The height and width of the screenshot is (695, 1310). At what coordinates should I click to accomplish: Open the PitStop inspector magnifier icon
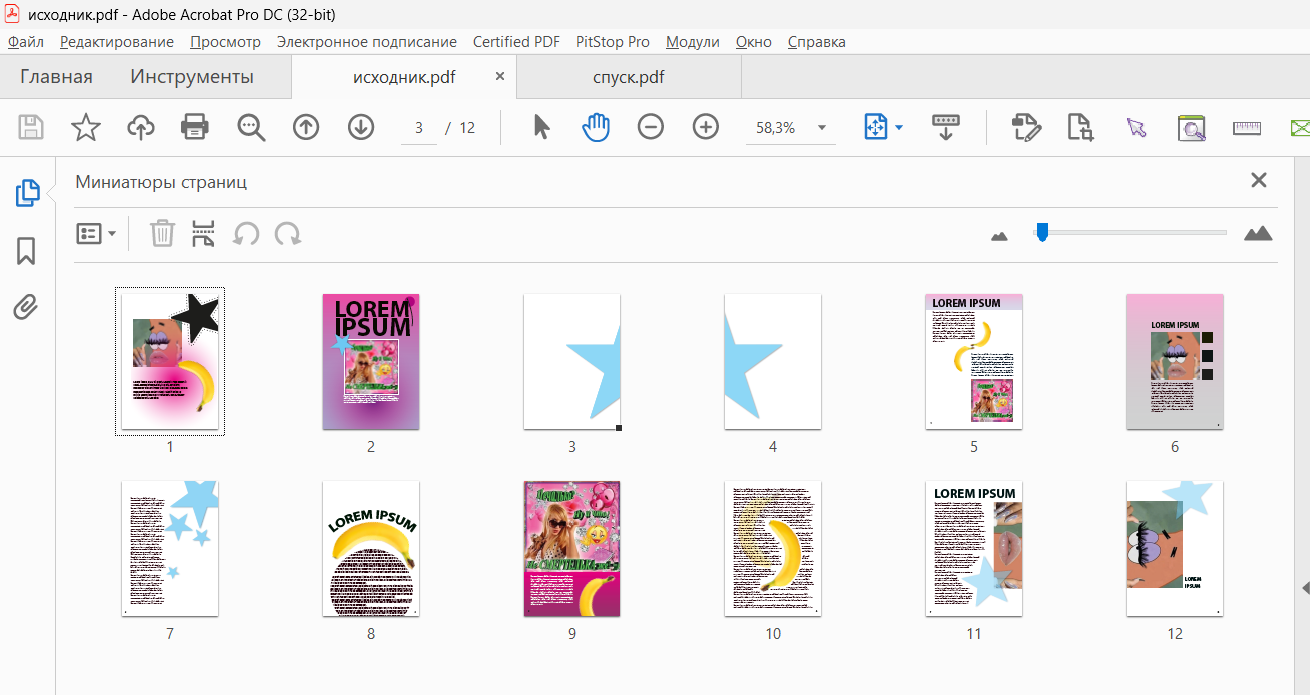[1191, 127]
